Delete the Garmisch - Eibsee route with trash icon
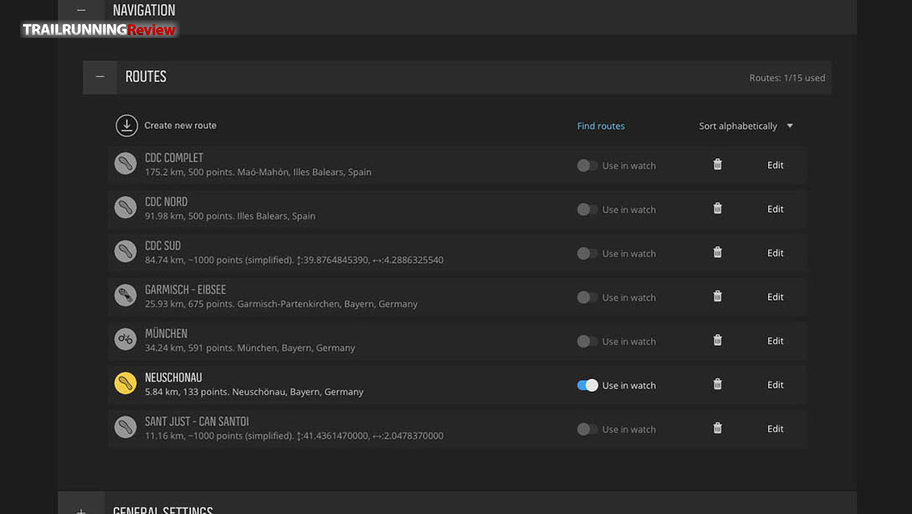 tap(718, 296)
